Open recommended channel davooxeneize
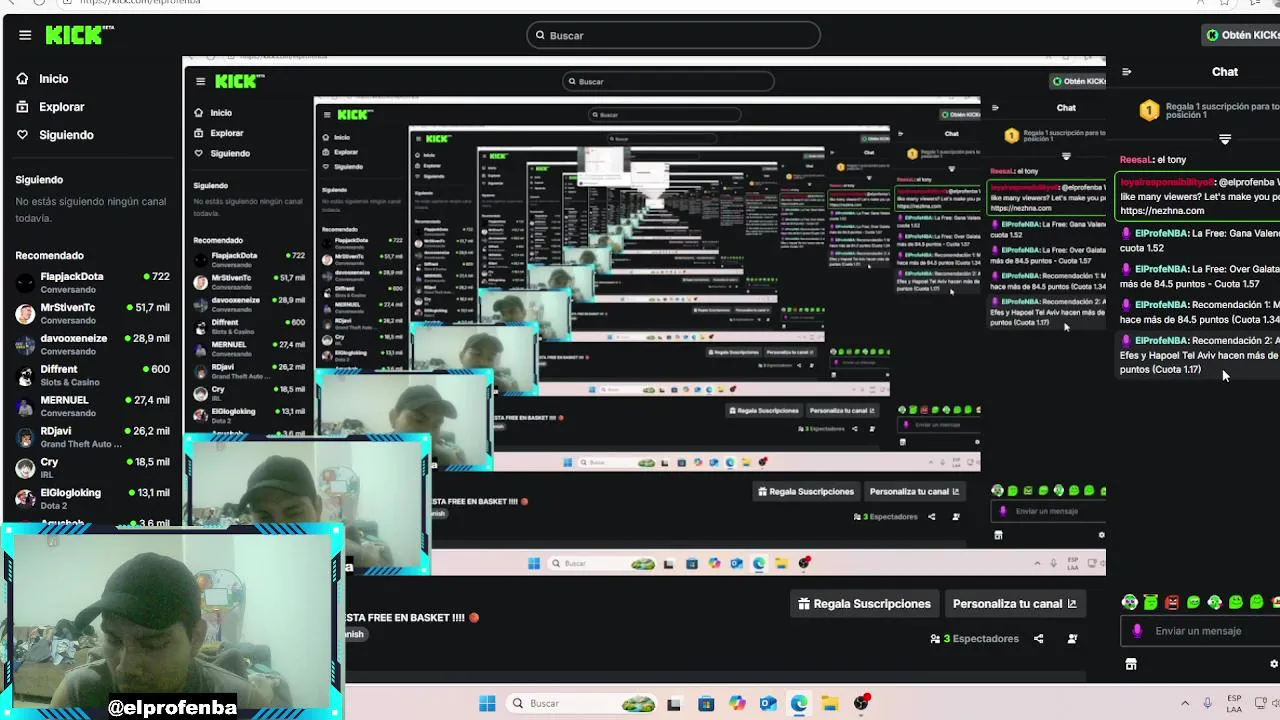Image resolution: width=1280 pixels, height=720 pixels. pos(93,344)
